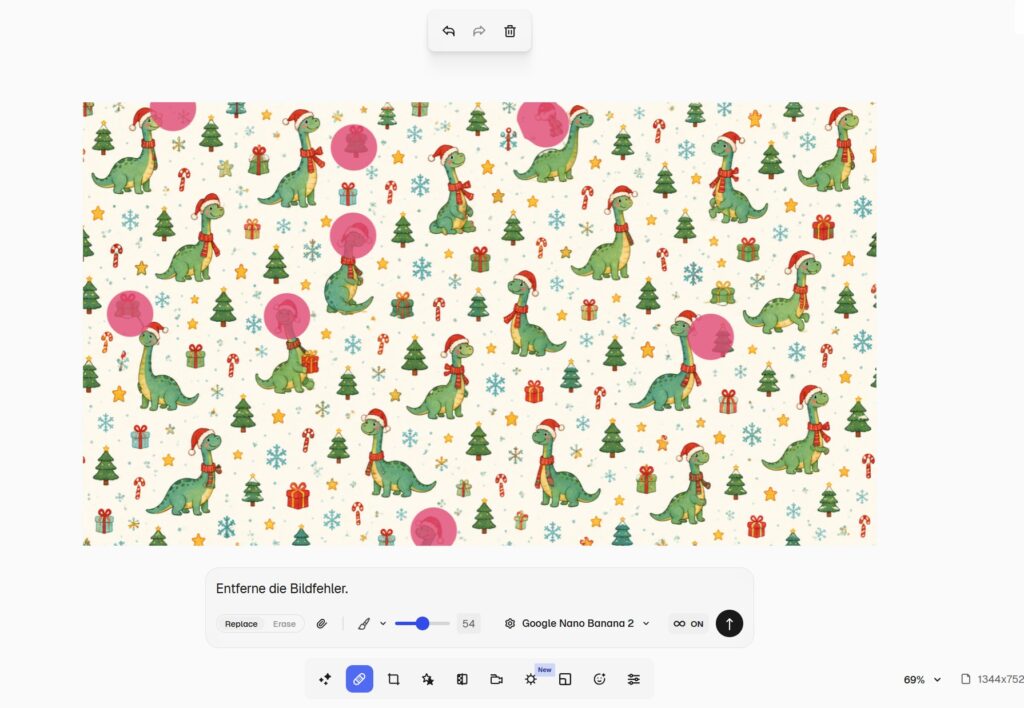The width and height of the screenshot is (1024, 708).
Task: Open the sun relight tool marked New
Action: [531, 679]
